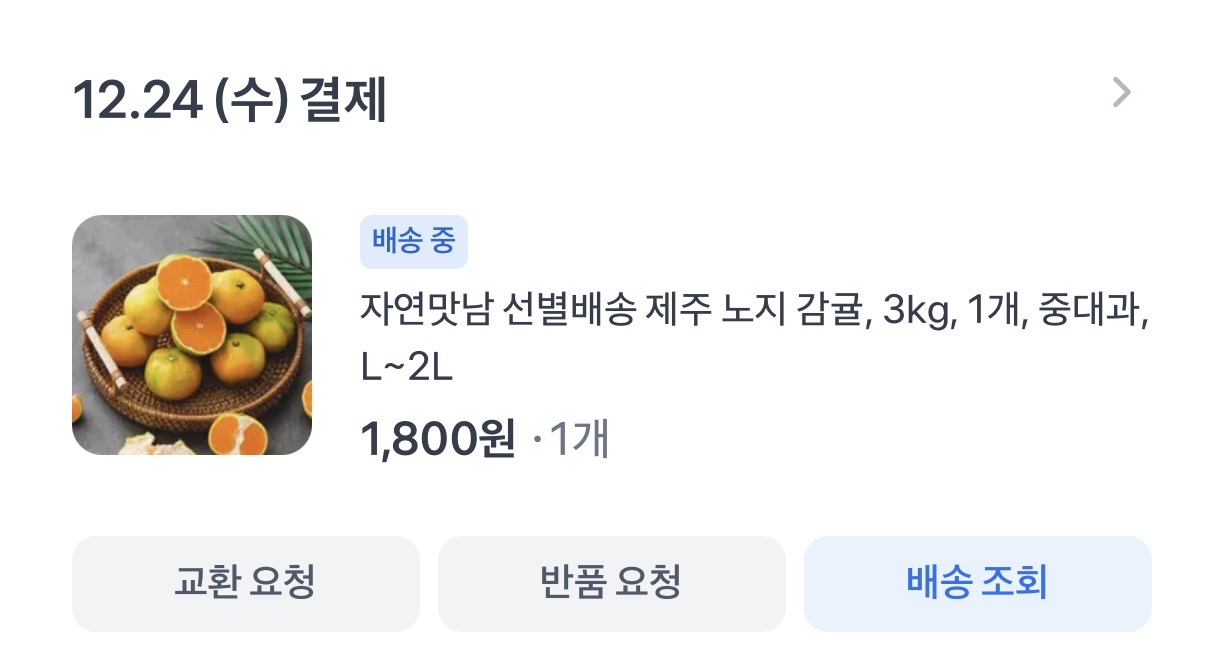Viewport: 1206px width, 657px height.
Task: Tap the blue in-delivery status tag
Action: pyautogui.click(x=414, y=242)
